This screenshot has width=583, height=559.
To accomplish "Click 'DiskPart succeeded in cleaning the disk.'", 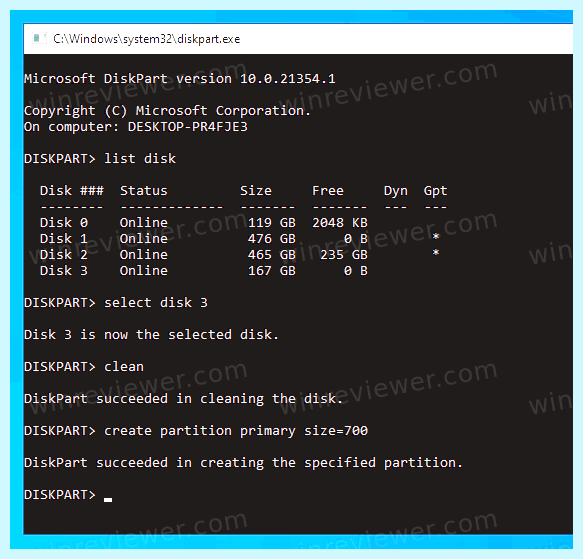I will (x=183, y=398).
